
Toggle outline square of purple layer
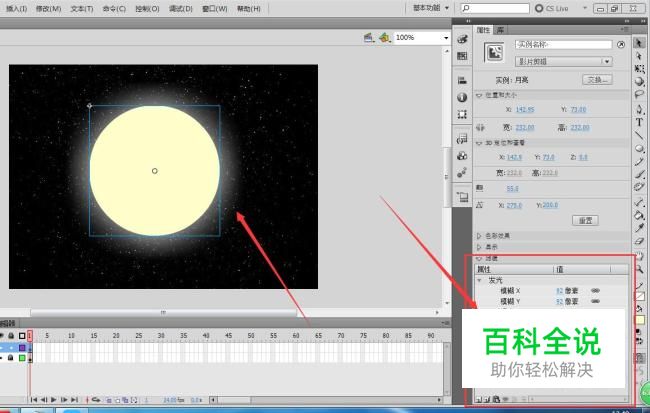22,347
